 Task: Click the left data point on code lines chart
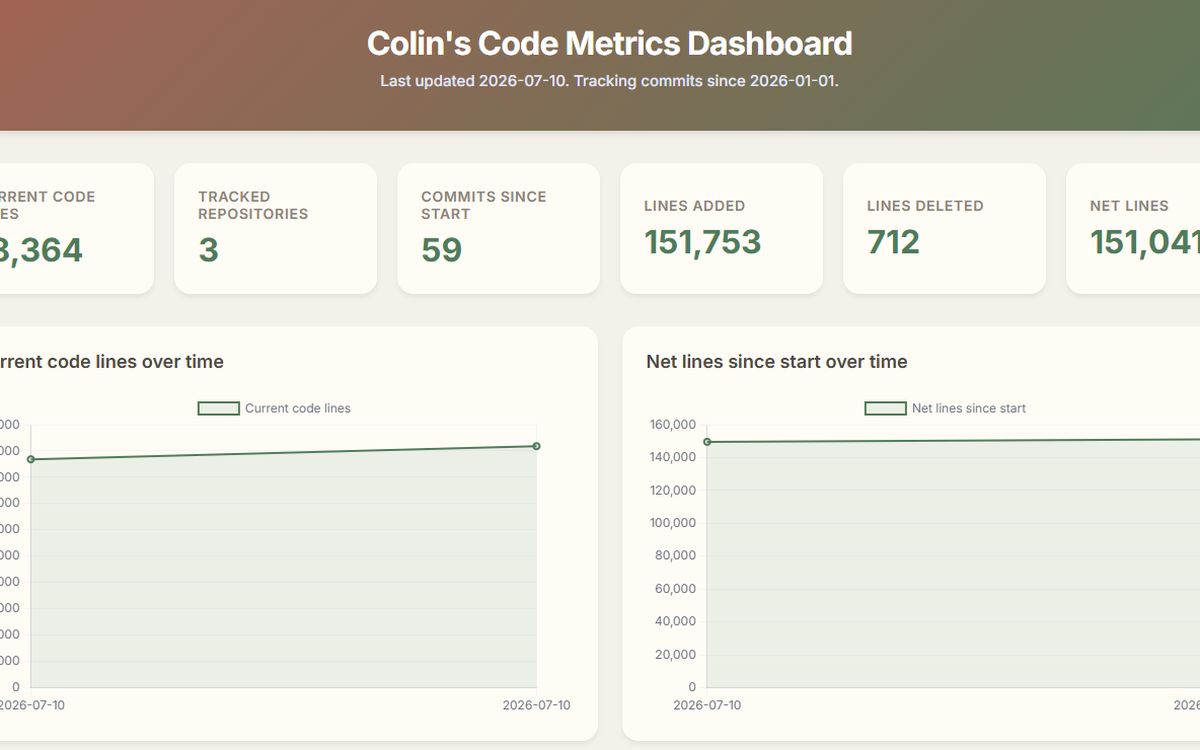[x=31, y=459]
